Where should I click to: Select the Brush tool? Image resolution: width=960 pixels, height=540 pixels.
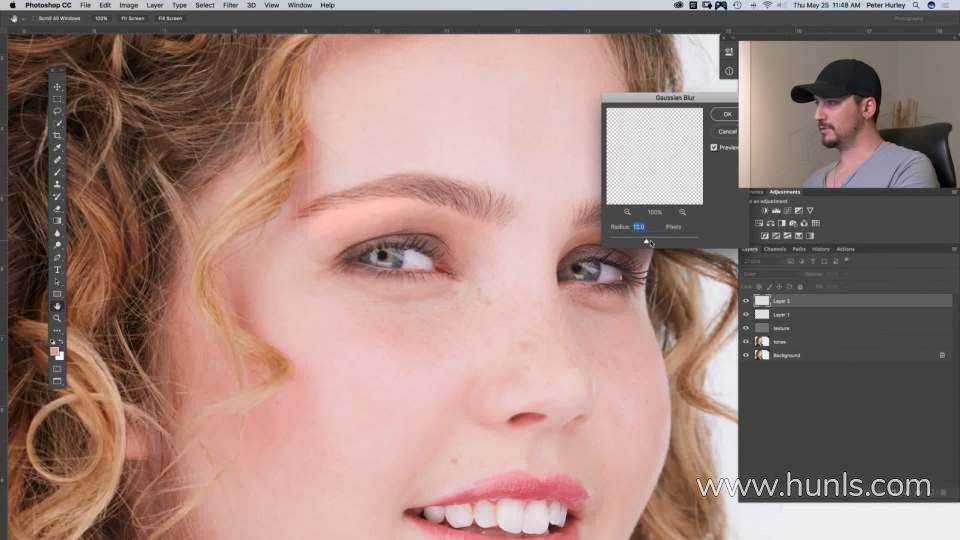(57, 172)
